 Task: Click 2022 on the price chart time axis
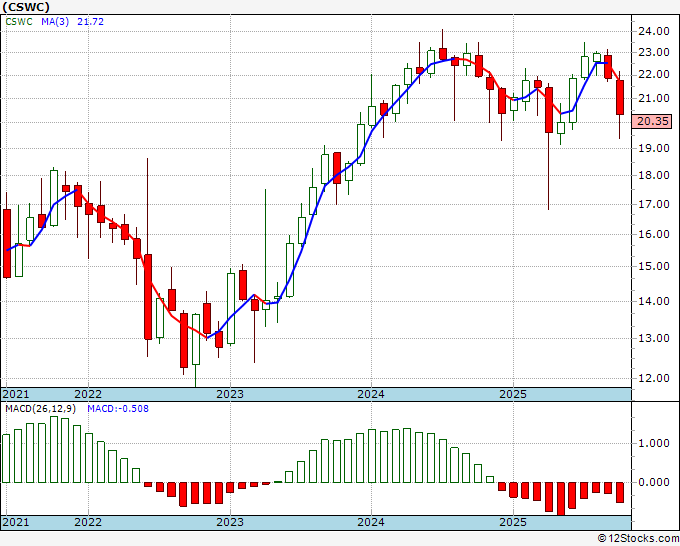pyautogui.click(x=88, y=394)
